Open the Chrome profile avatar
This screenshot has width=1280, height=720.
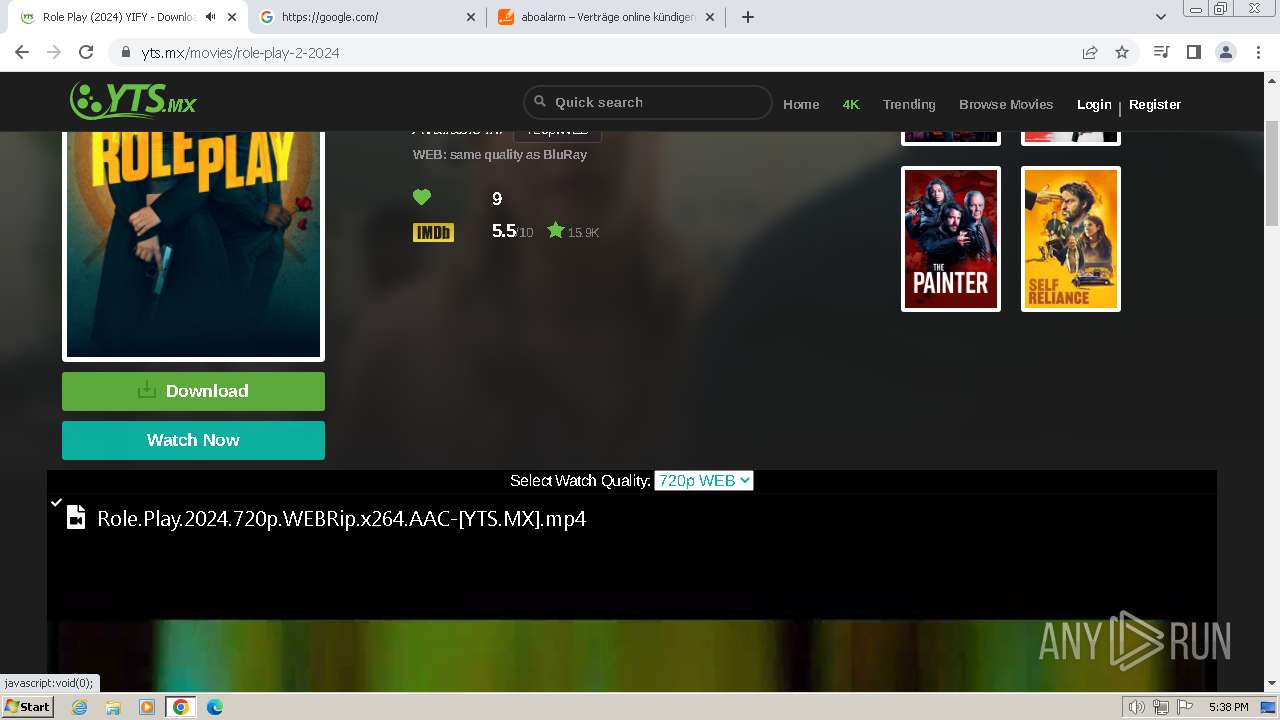pos(1225,53)
